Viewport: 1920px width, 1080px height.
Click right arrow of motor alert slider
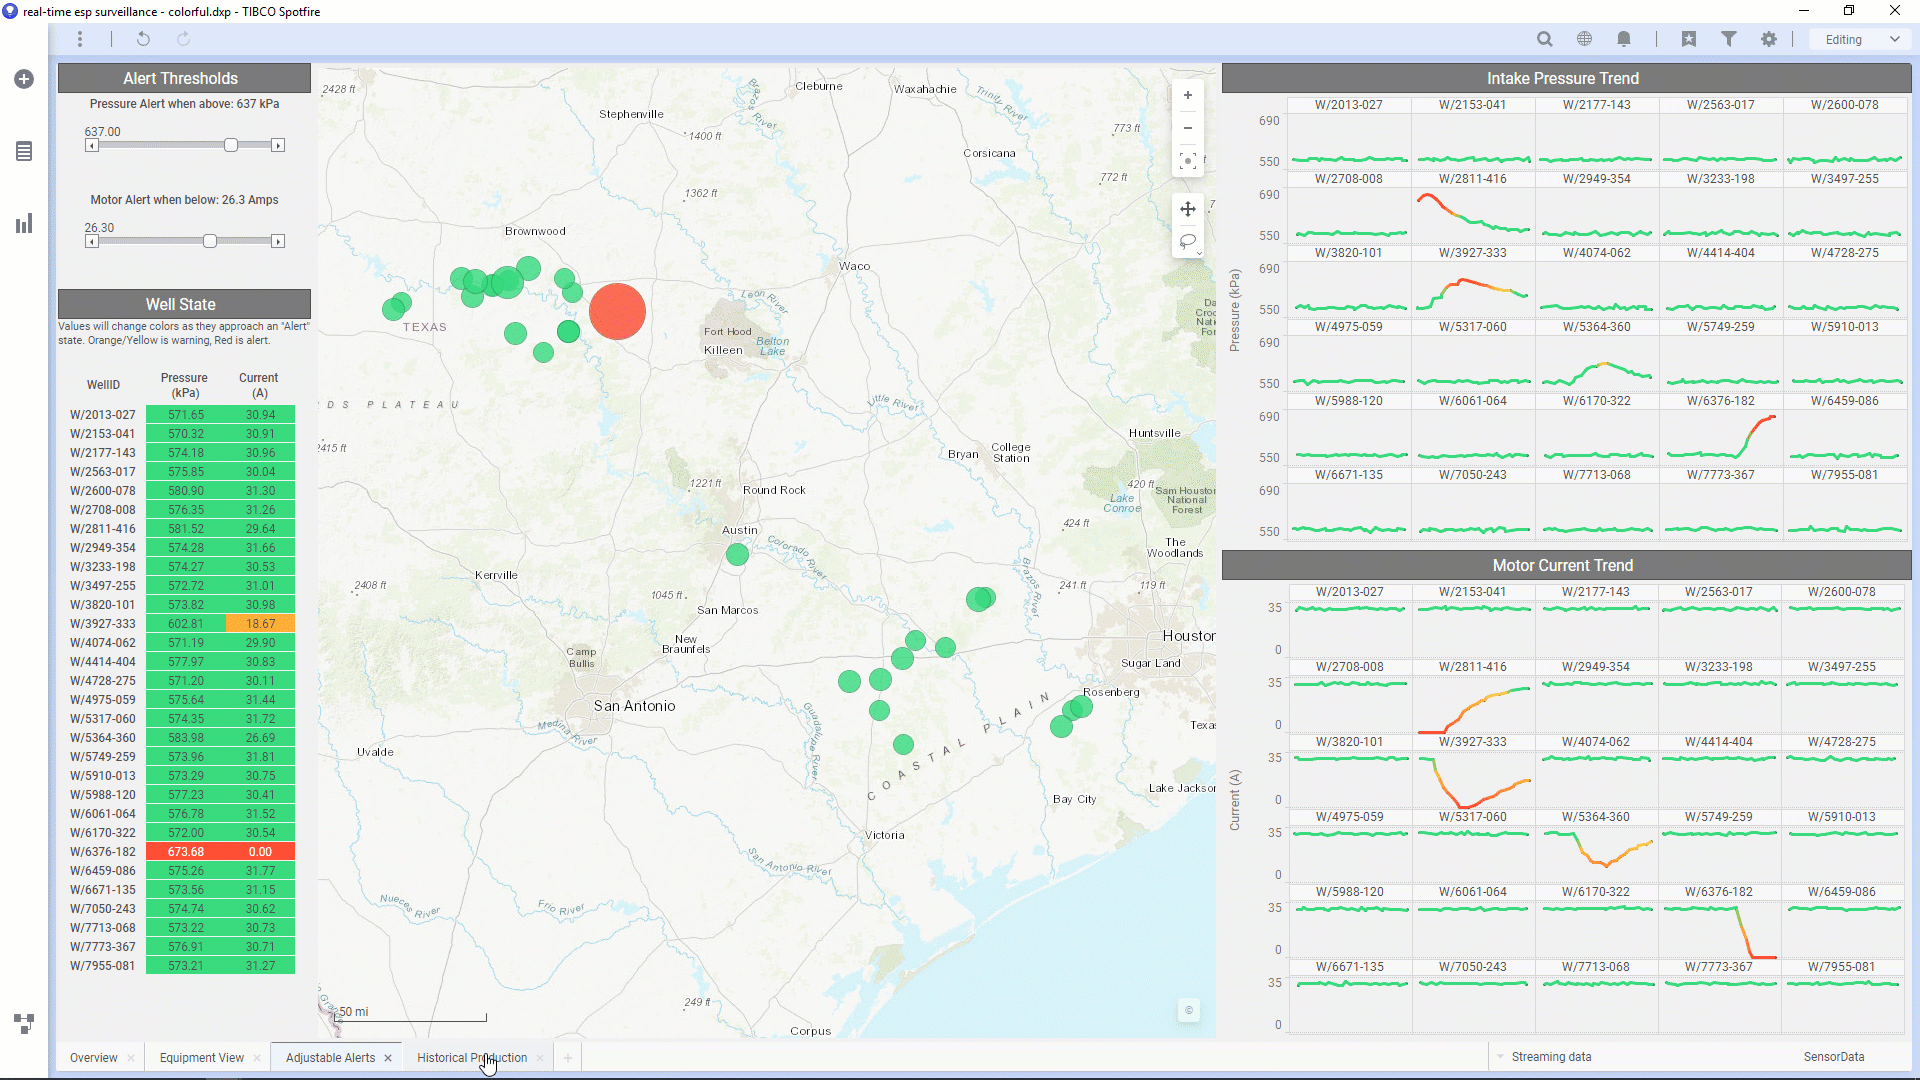[278, 242]
